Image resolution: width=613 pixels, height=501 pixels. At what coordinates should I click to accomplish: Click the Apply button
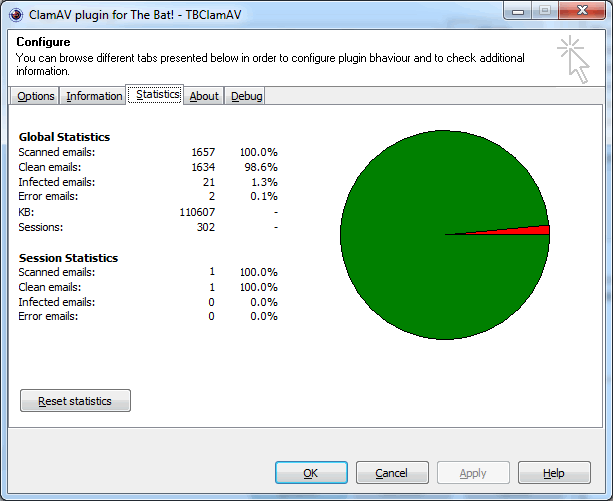pos(473,473)
